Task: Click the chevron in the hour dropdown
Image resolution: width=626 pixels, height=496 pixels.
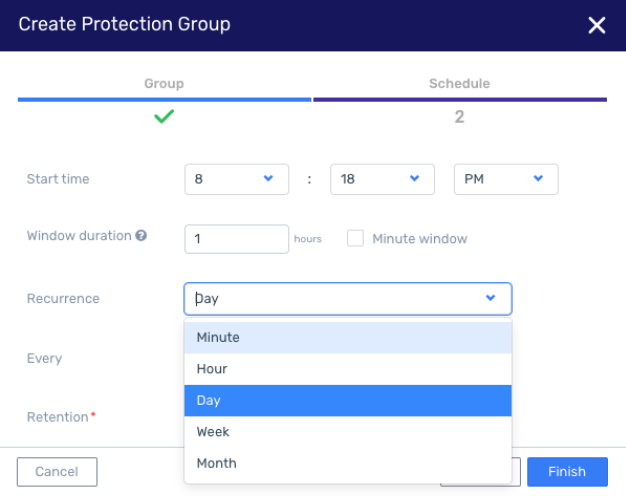Action: 268,178
